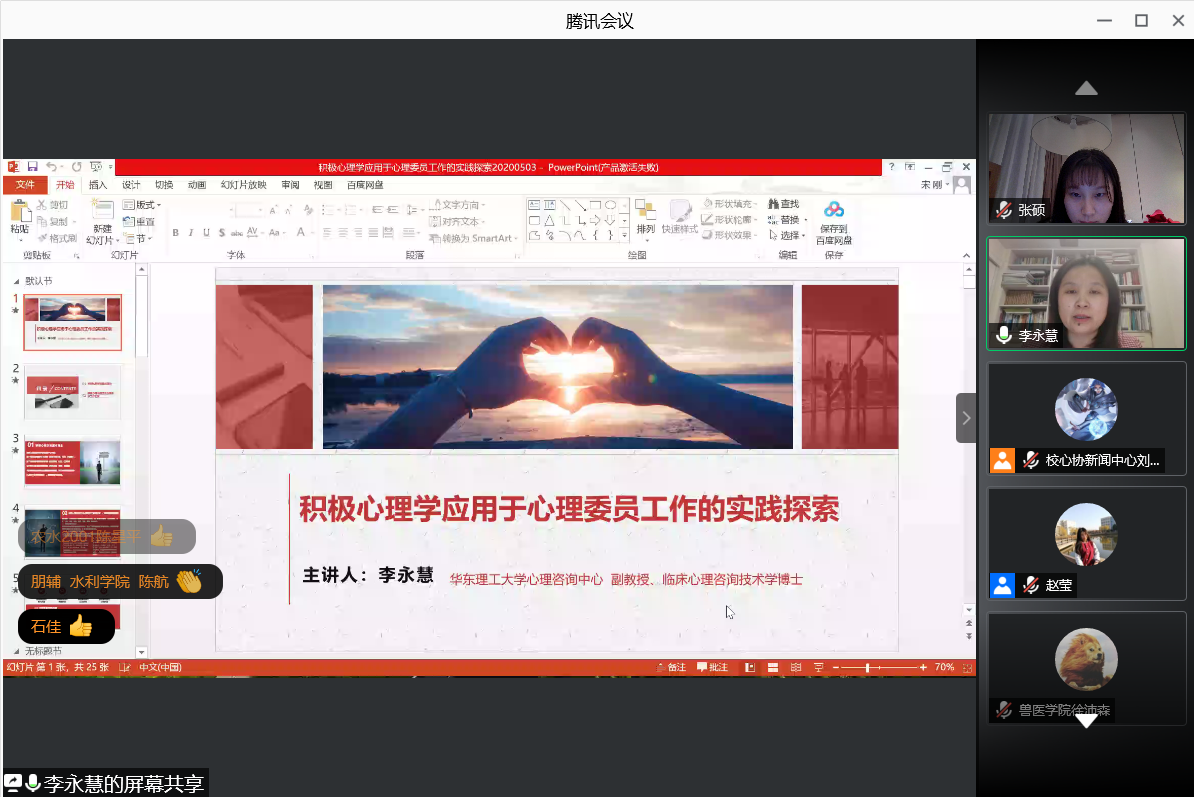Click the Find (查找) binoculars icon
Image resolution: width=1194 pixels, height=797 pixels.
(774, 205)
